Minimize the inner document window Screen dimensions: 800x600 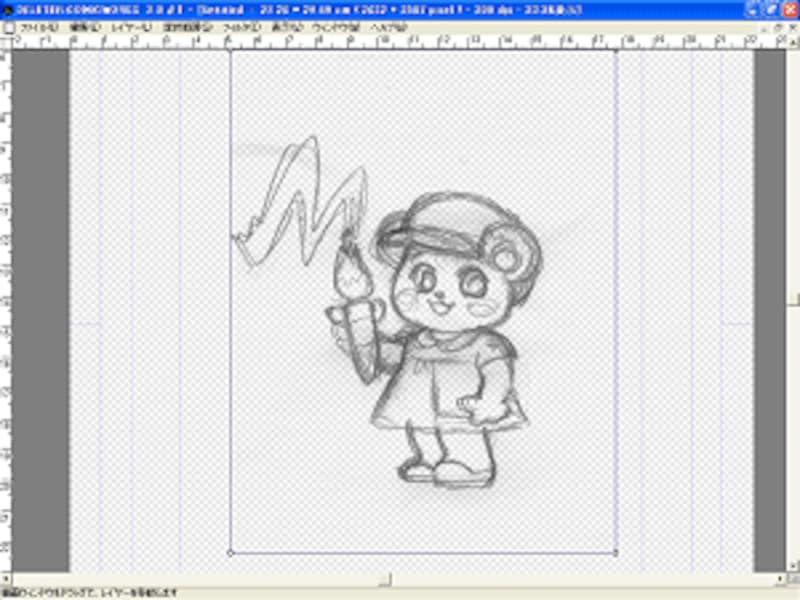pyautogui.click(x=765, y=28)
